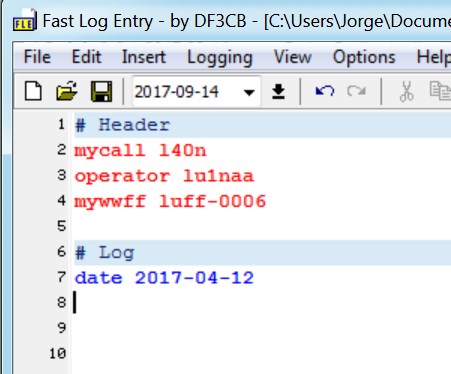
Task: Open a log with the folder icon
Action: tap(67, 91)
